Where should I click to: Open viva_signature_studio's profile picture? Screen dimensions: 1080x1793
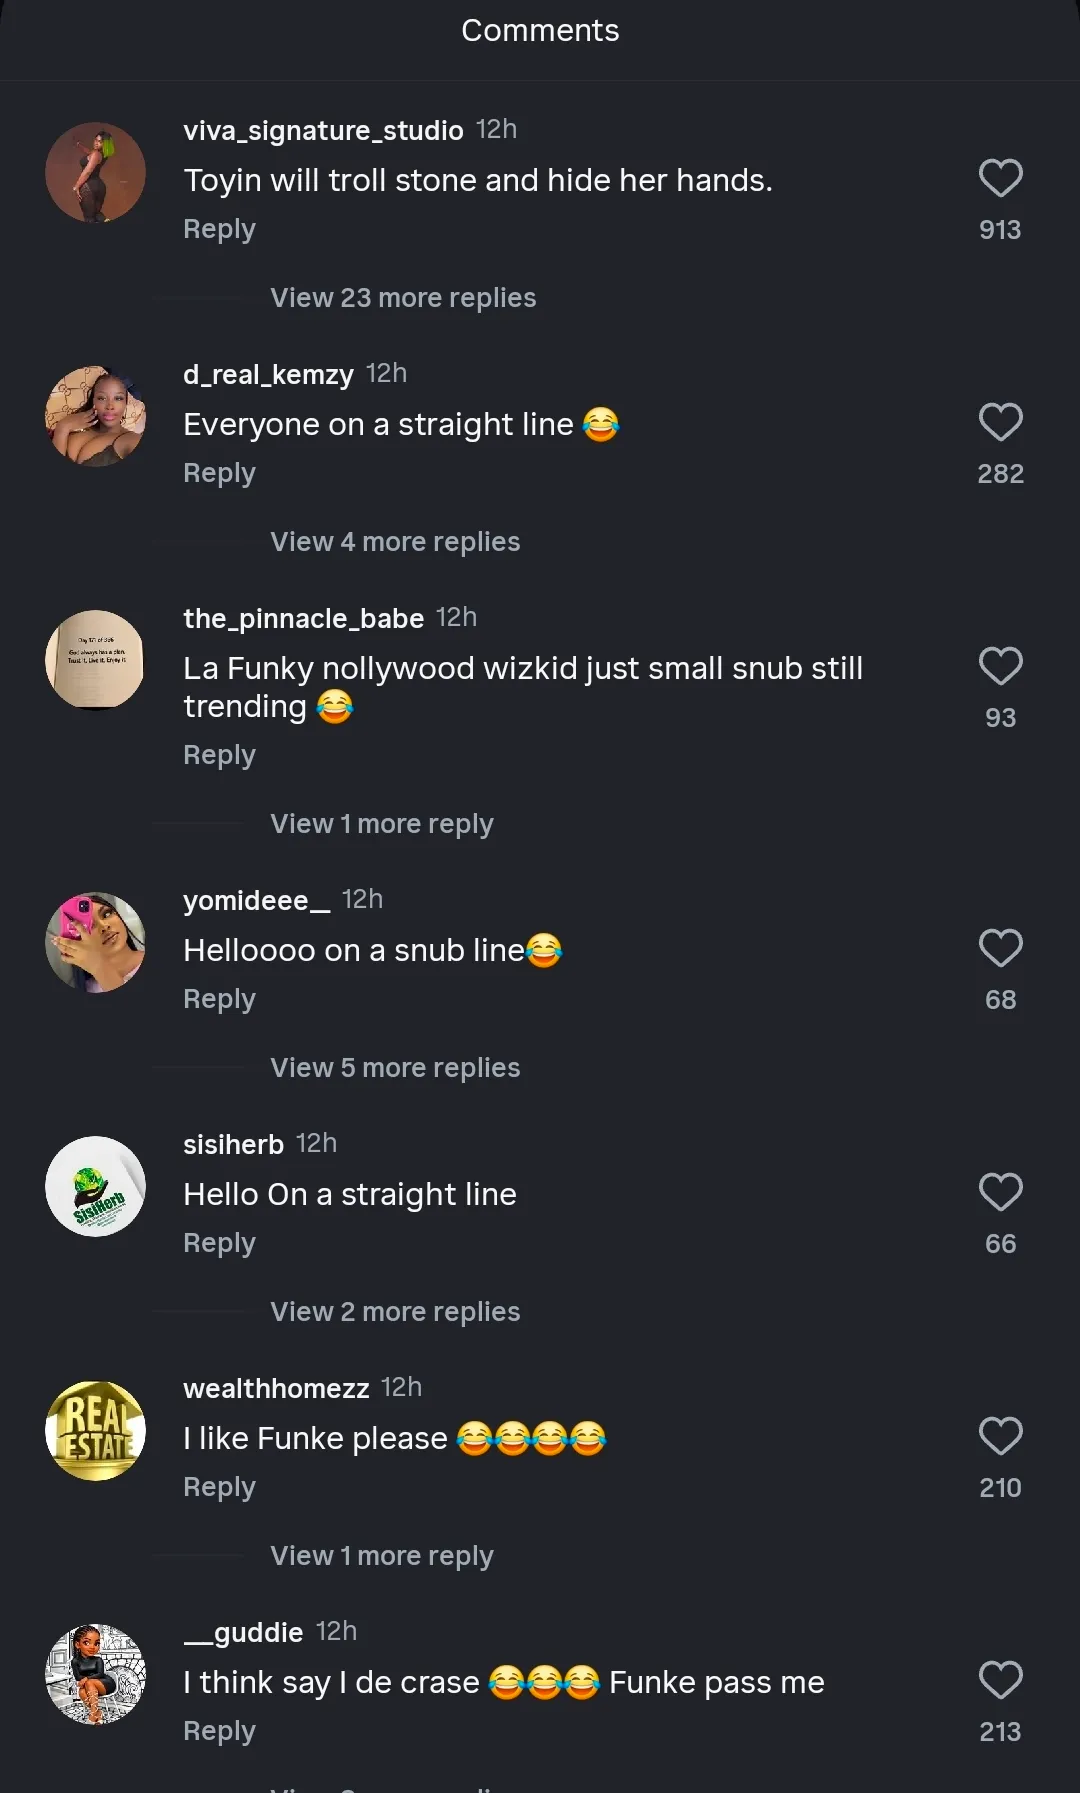pyautogui.click(x=95, y=172)
